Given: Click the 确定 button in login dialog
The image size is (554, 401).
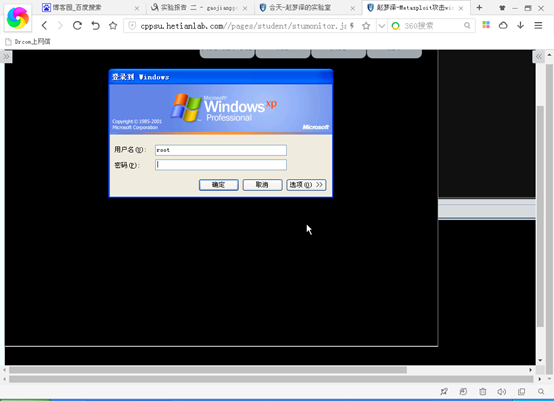Looking at the screenshot, I should [x=219, y=185].
